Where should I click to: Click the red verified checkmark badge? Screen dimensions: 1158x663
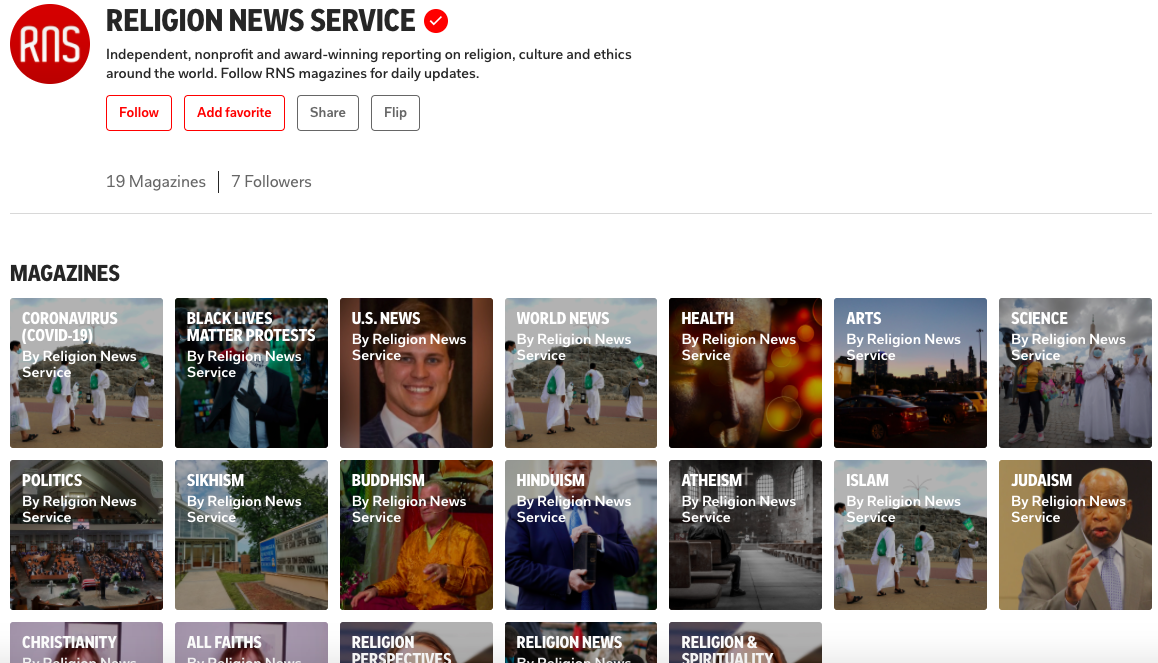[435, 20]
